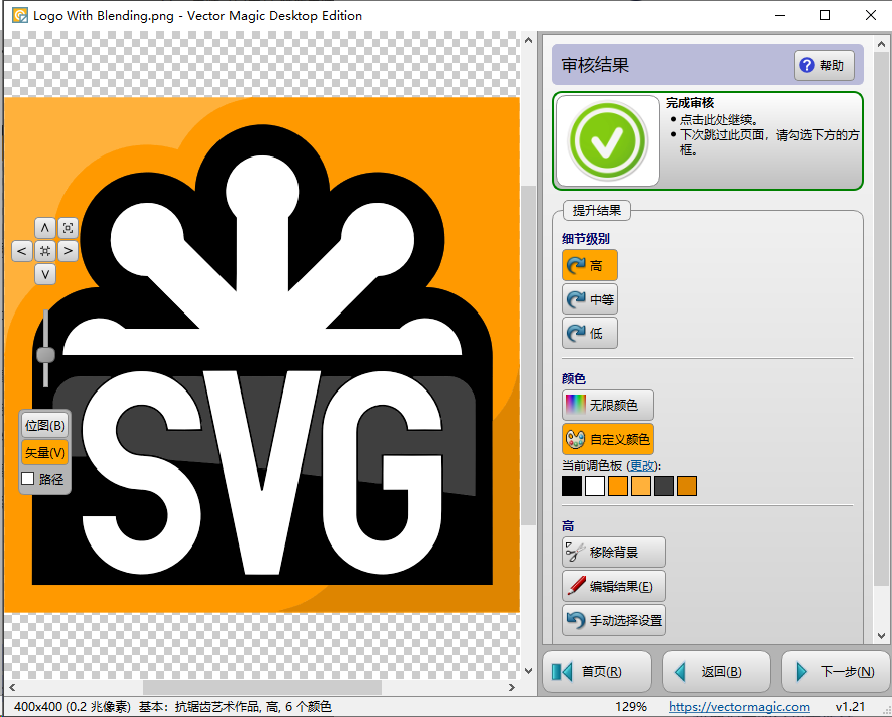Choose 自定义颜色 color mode
The width and height of the screenshot is (892, 717).
[x=608, y=439]
